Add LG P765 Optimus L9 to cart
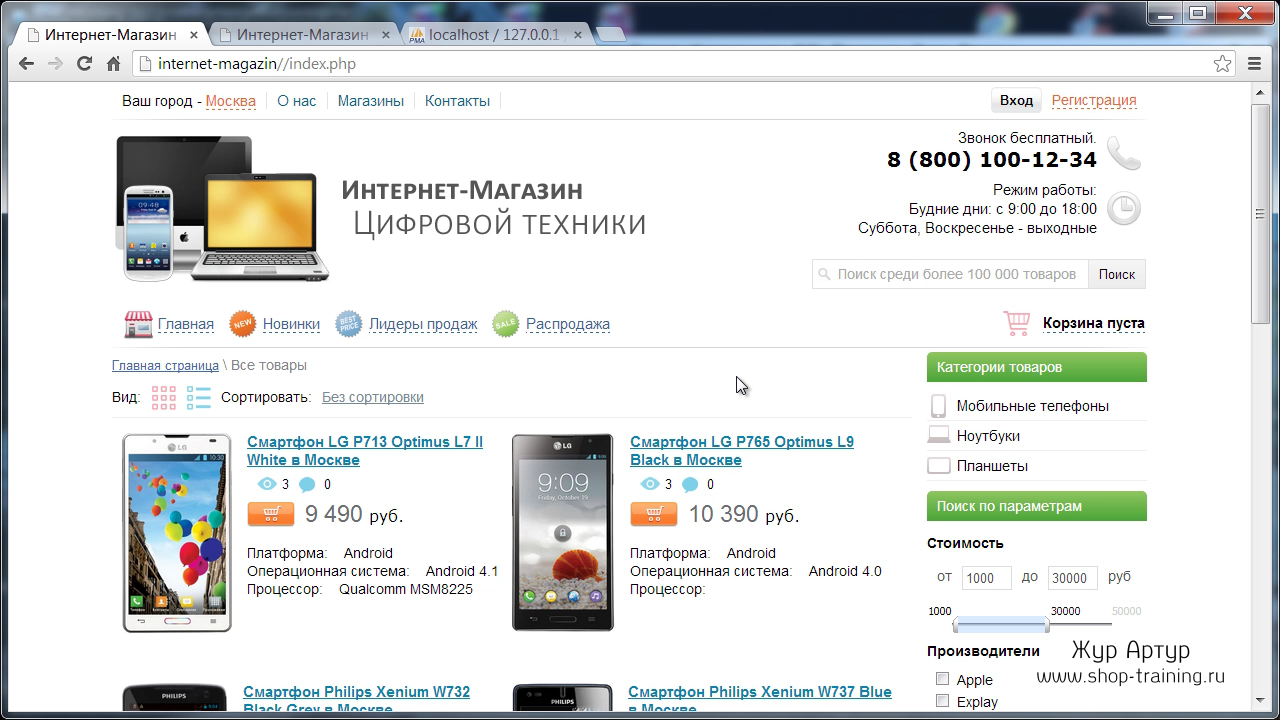This screenshot has height=720, width=1280. (654, 514)
